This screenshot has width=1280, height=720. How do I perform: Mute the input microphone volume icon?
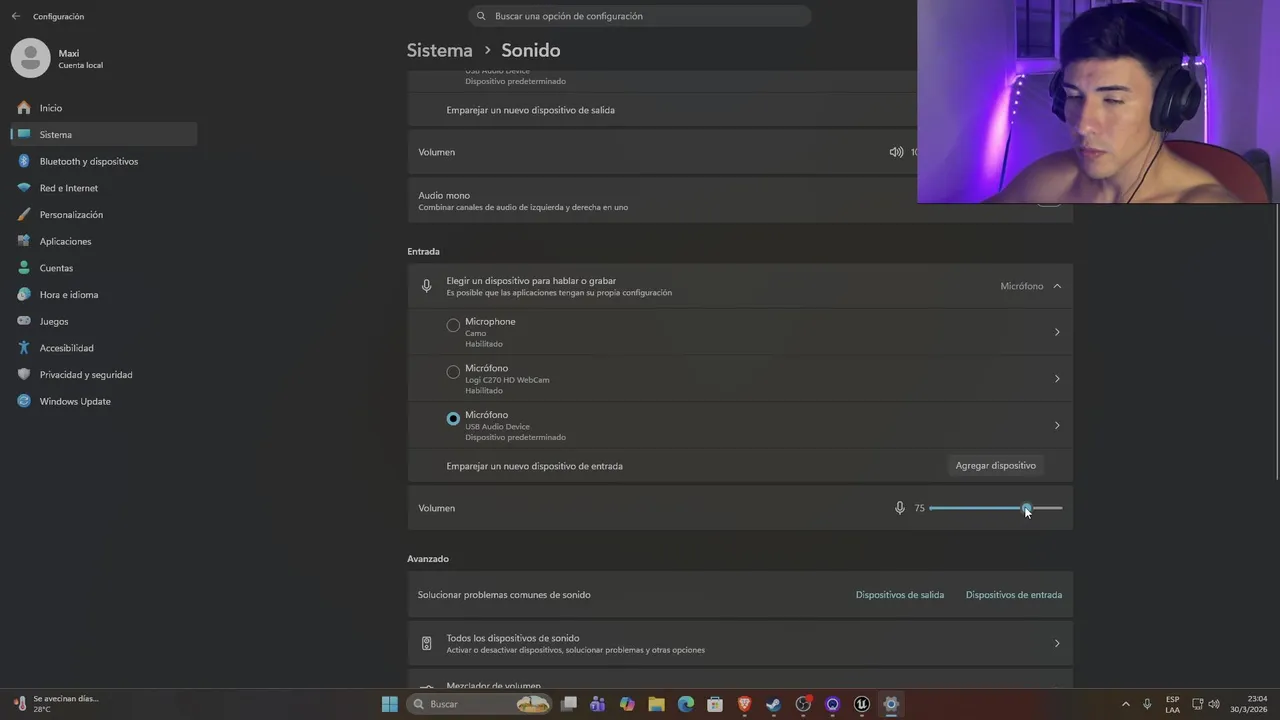(x=899, y=508)
